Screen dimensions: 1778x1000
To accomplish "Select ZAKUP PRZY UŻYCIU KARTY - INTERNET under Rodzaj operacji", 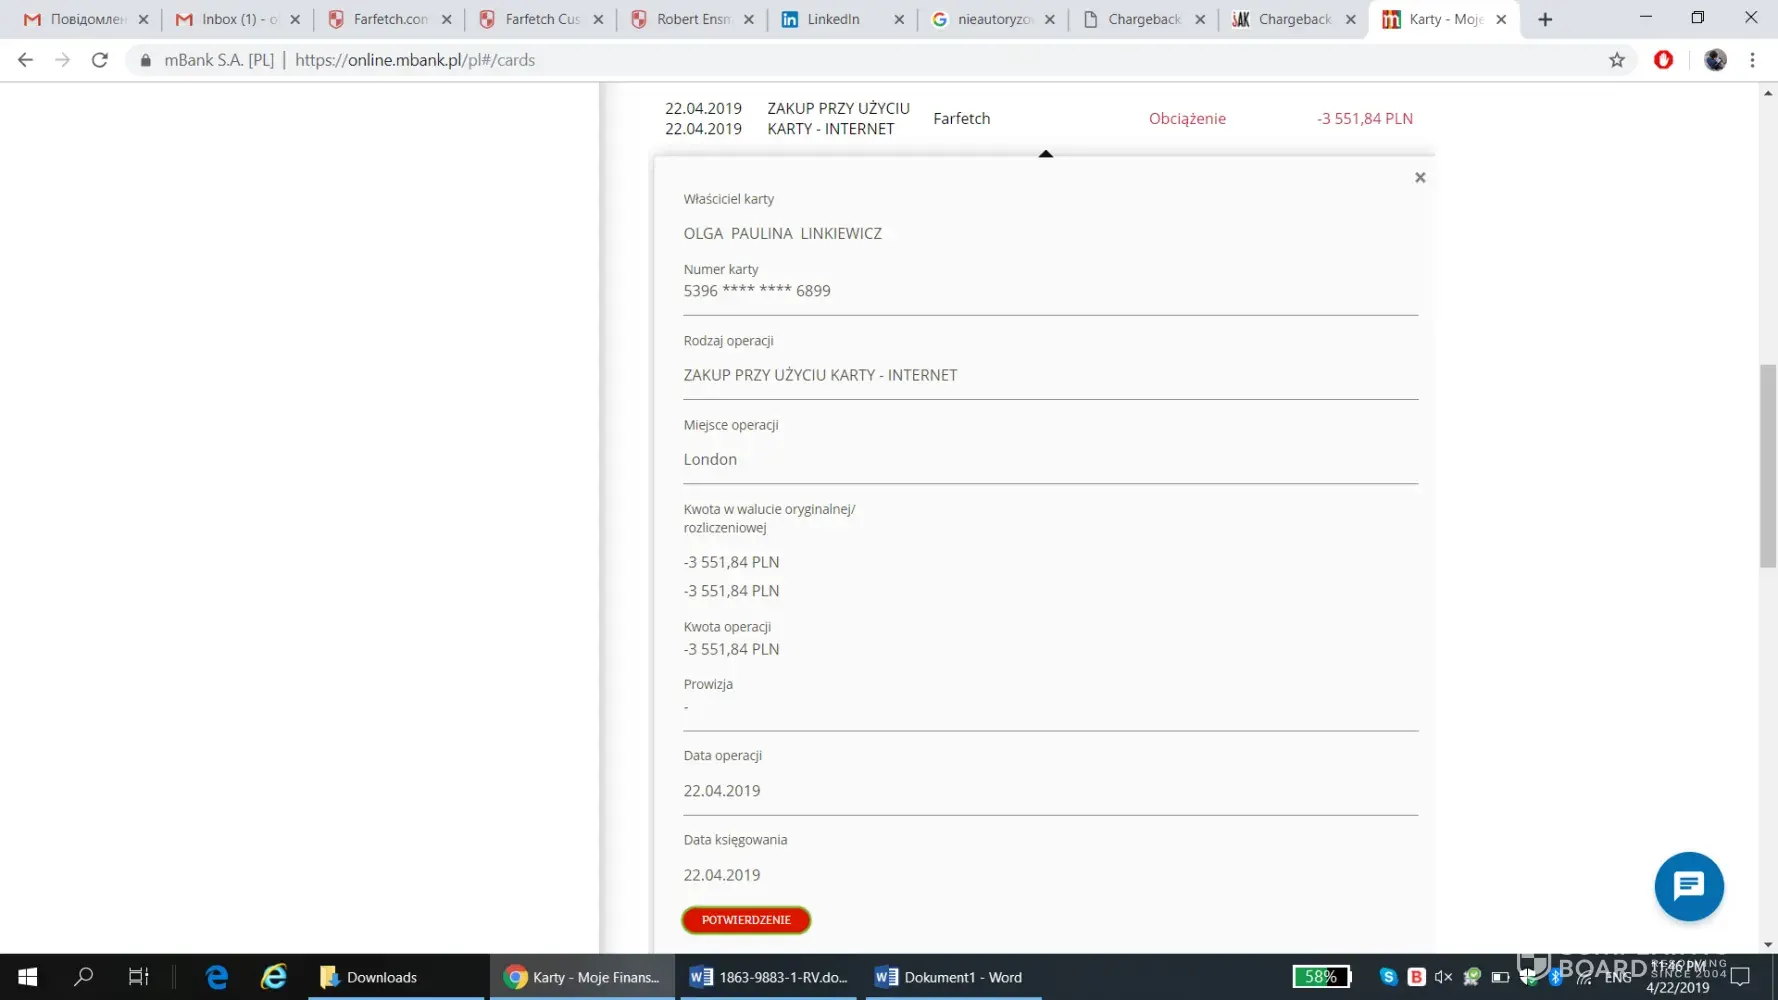I will [820, 375].
